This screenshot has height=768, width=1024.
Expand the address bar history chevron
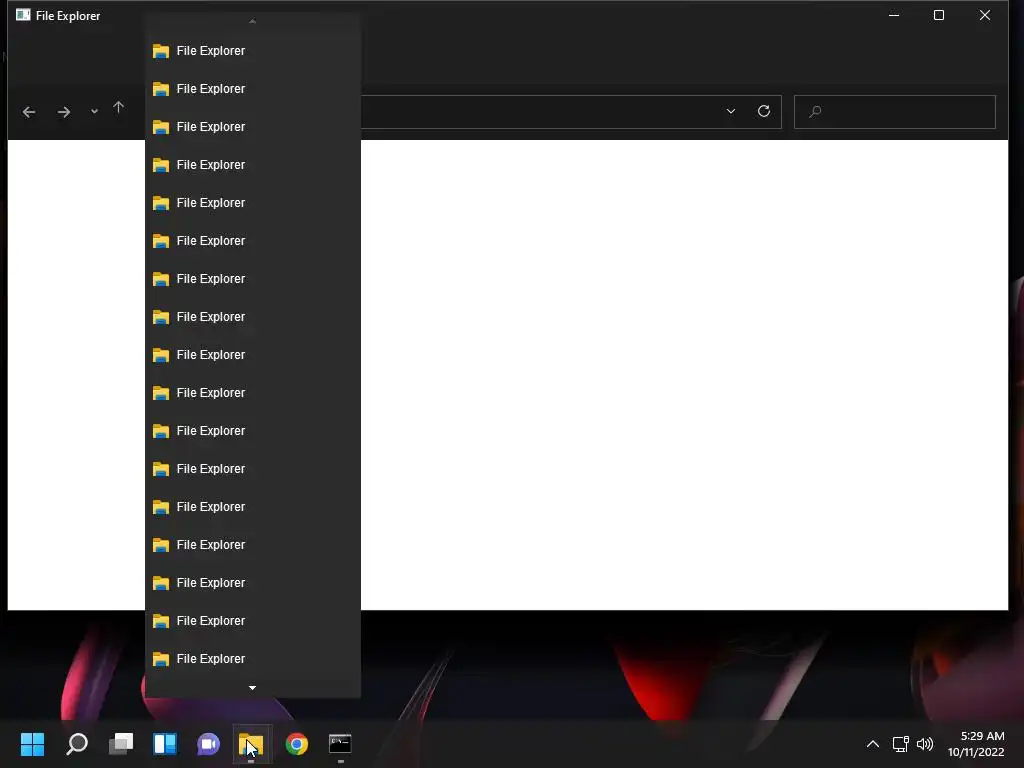pyautogui.click(x=731, y=111)
